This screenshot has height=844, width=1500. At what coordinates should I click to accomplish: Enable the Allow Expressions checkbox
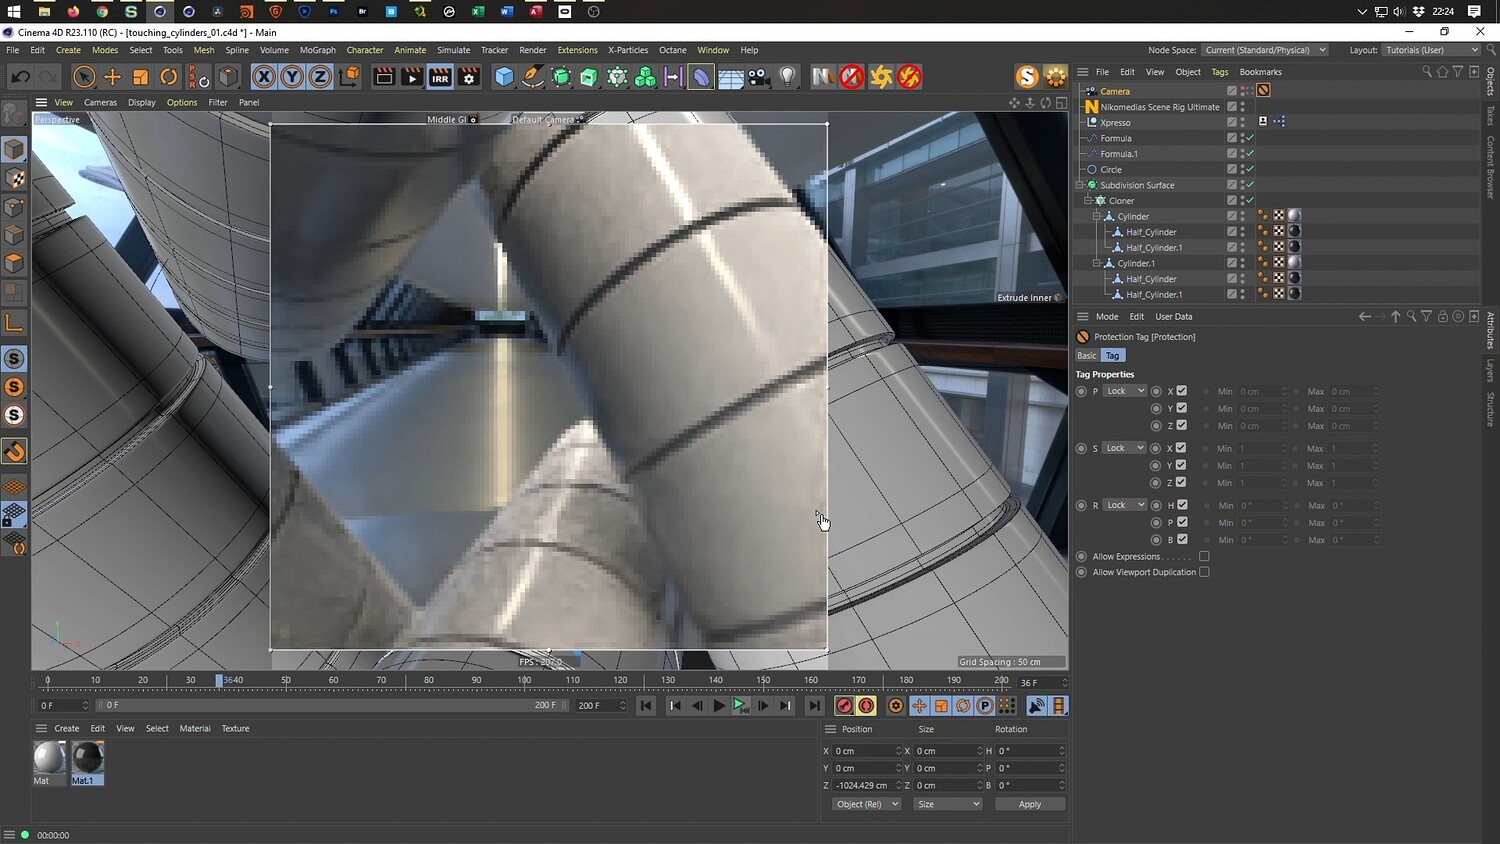coord(1204,557)
